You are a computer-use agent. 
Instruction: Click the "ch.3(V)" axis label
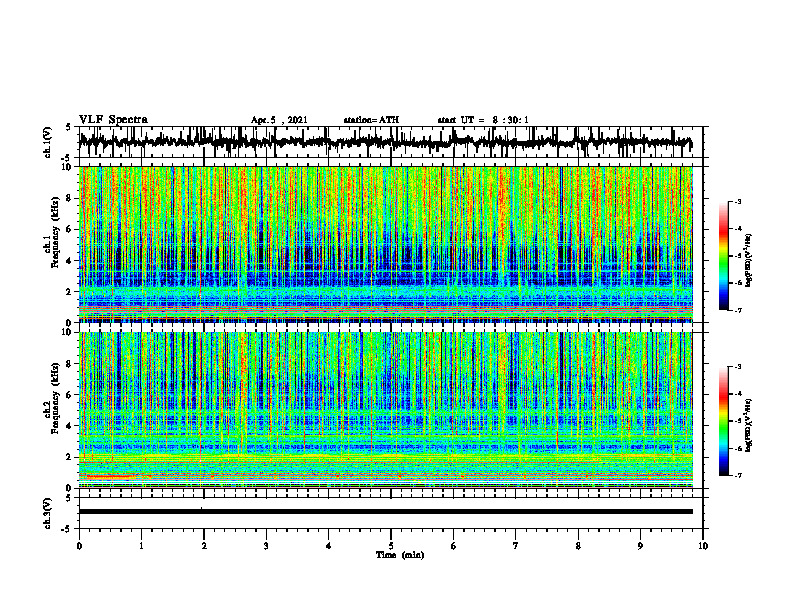click(49, 513)
